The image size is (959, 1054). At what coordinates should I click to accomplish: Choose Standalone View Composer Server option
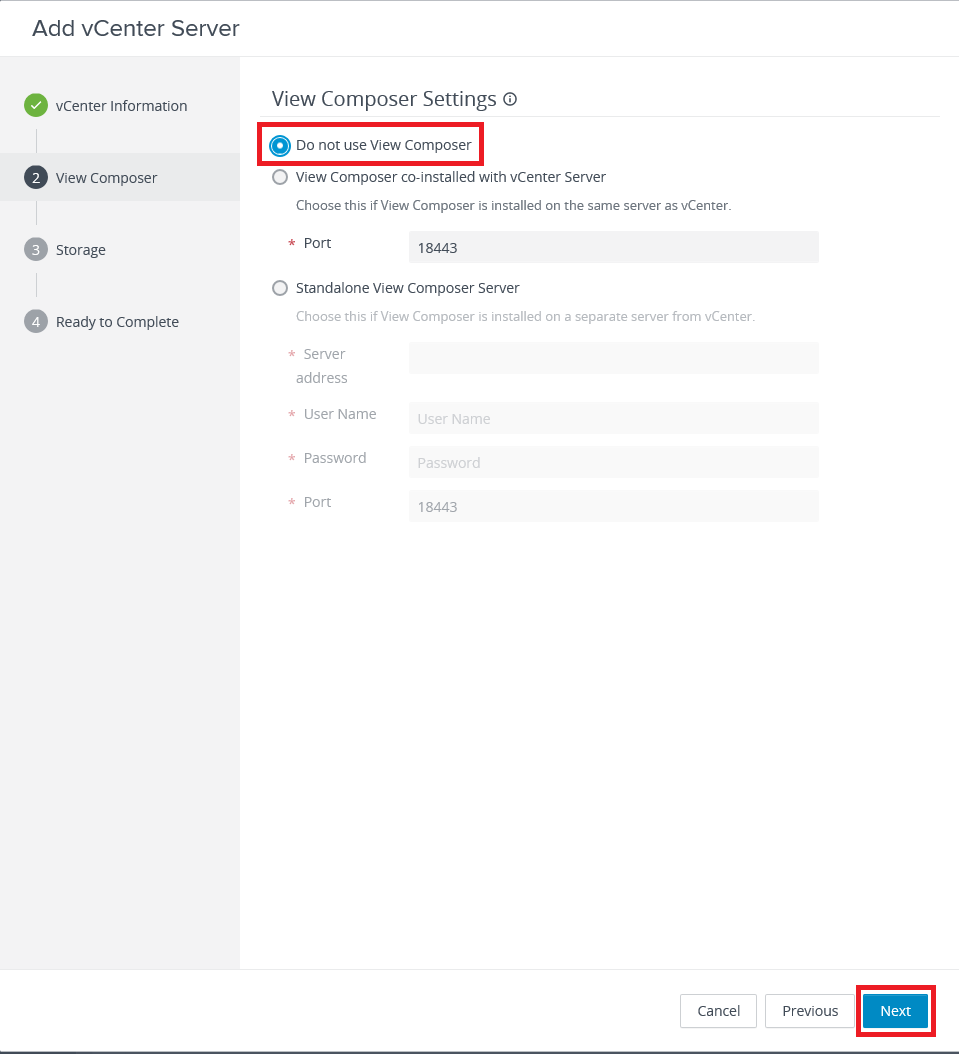tap(280, 288)
